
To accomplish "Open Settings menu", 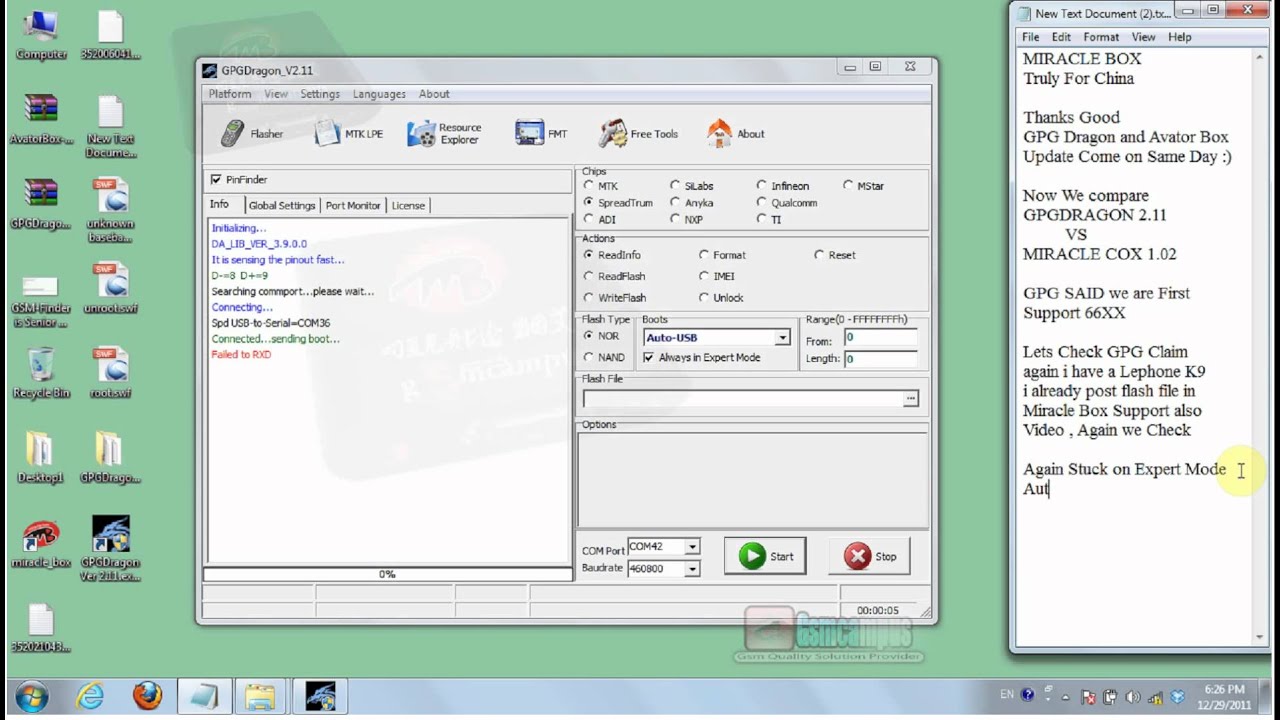I will coord(320,94).
